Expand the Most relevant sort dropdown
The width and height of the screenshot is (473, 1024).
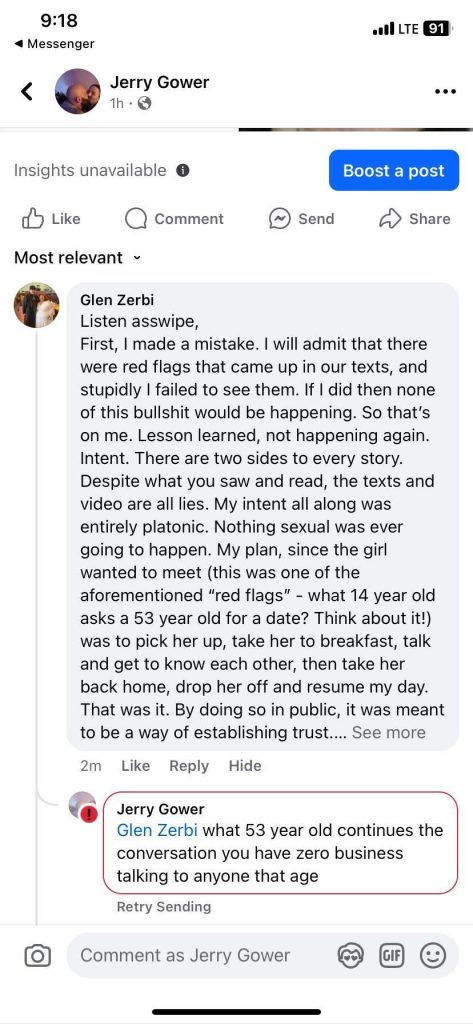tap(77, 257)
